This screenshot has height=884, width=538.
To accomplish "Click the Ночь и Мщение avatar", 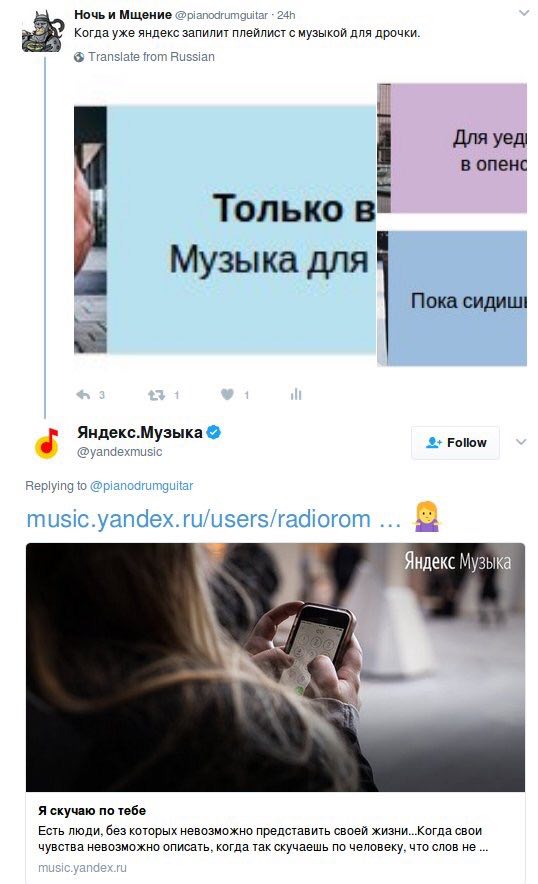I will click(x=41, y=32).
